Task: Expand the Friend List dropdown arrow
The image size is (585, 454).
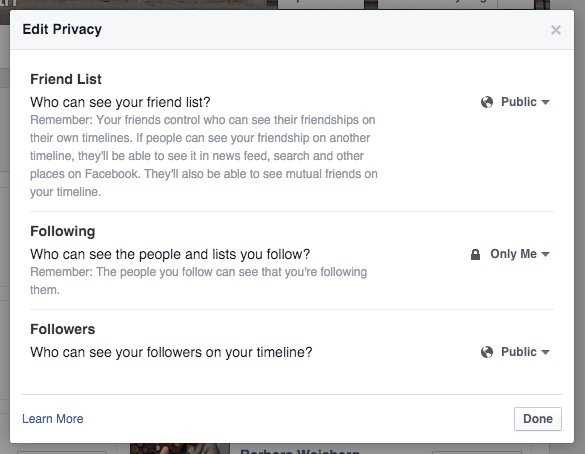Action: coord(545,102)
